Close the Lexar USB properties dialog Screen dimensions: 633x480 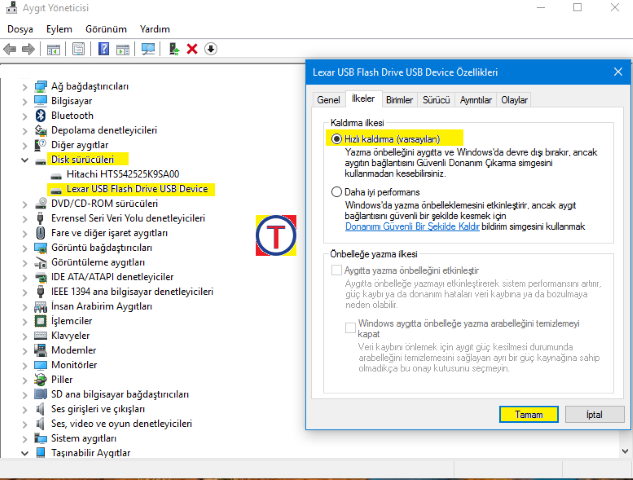pyautogui.click(x=618, y=72)
